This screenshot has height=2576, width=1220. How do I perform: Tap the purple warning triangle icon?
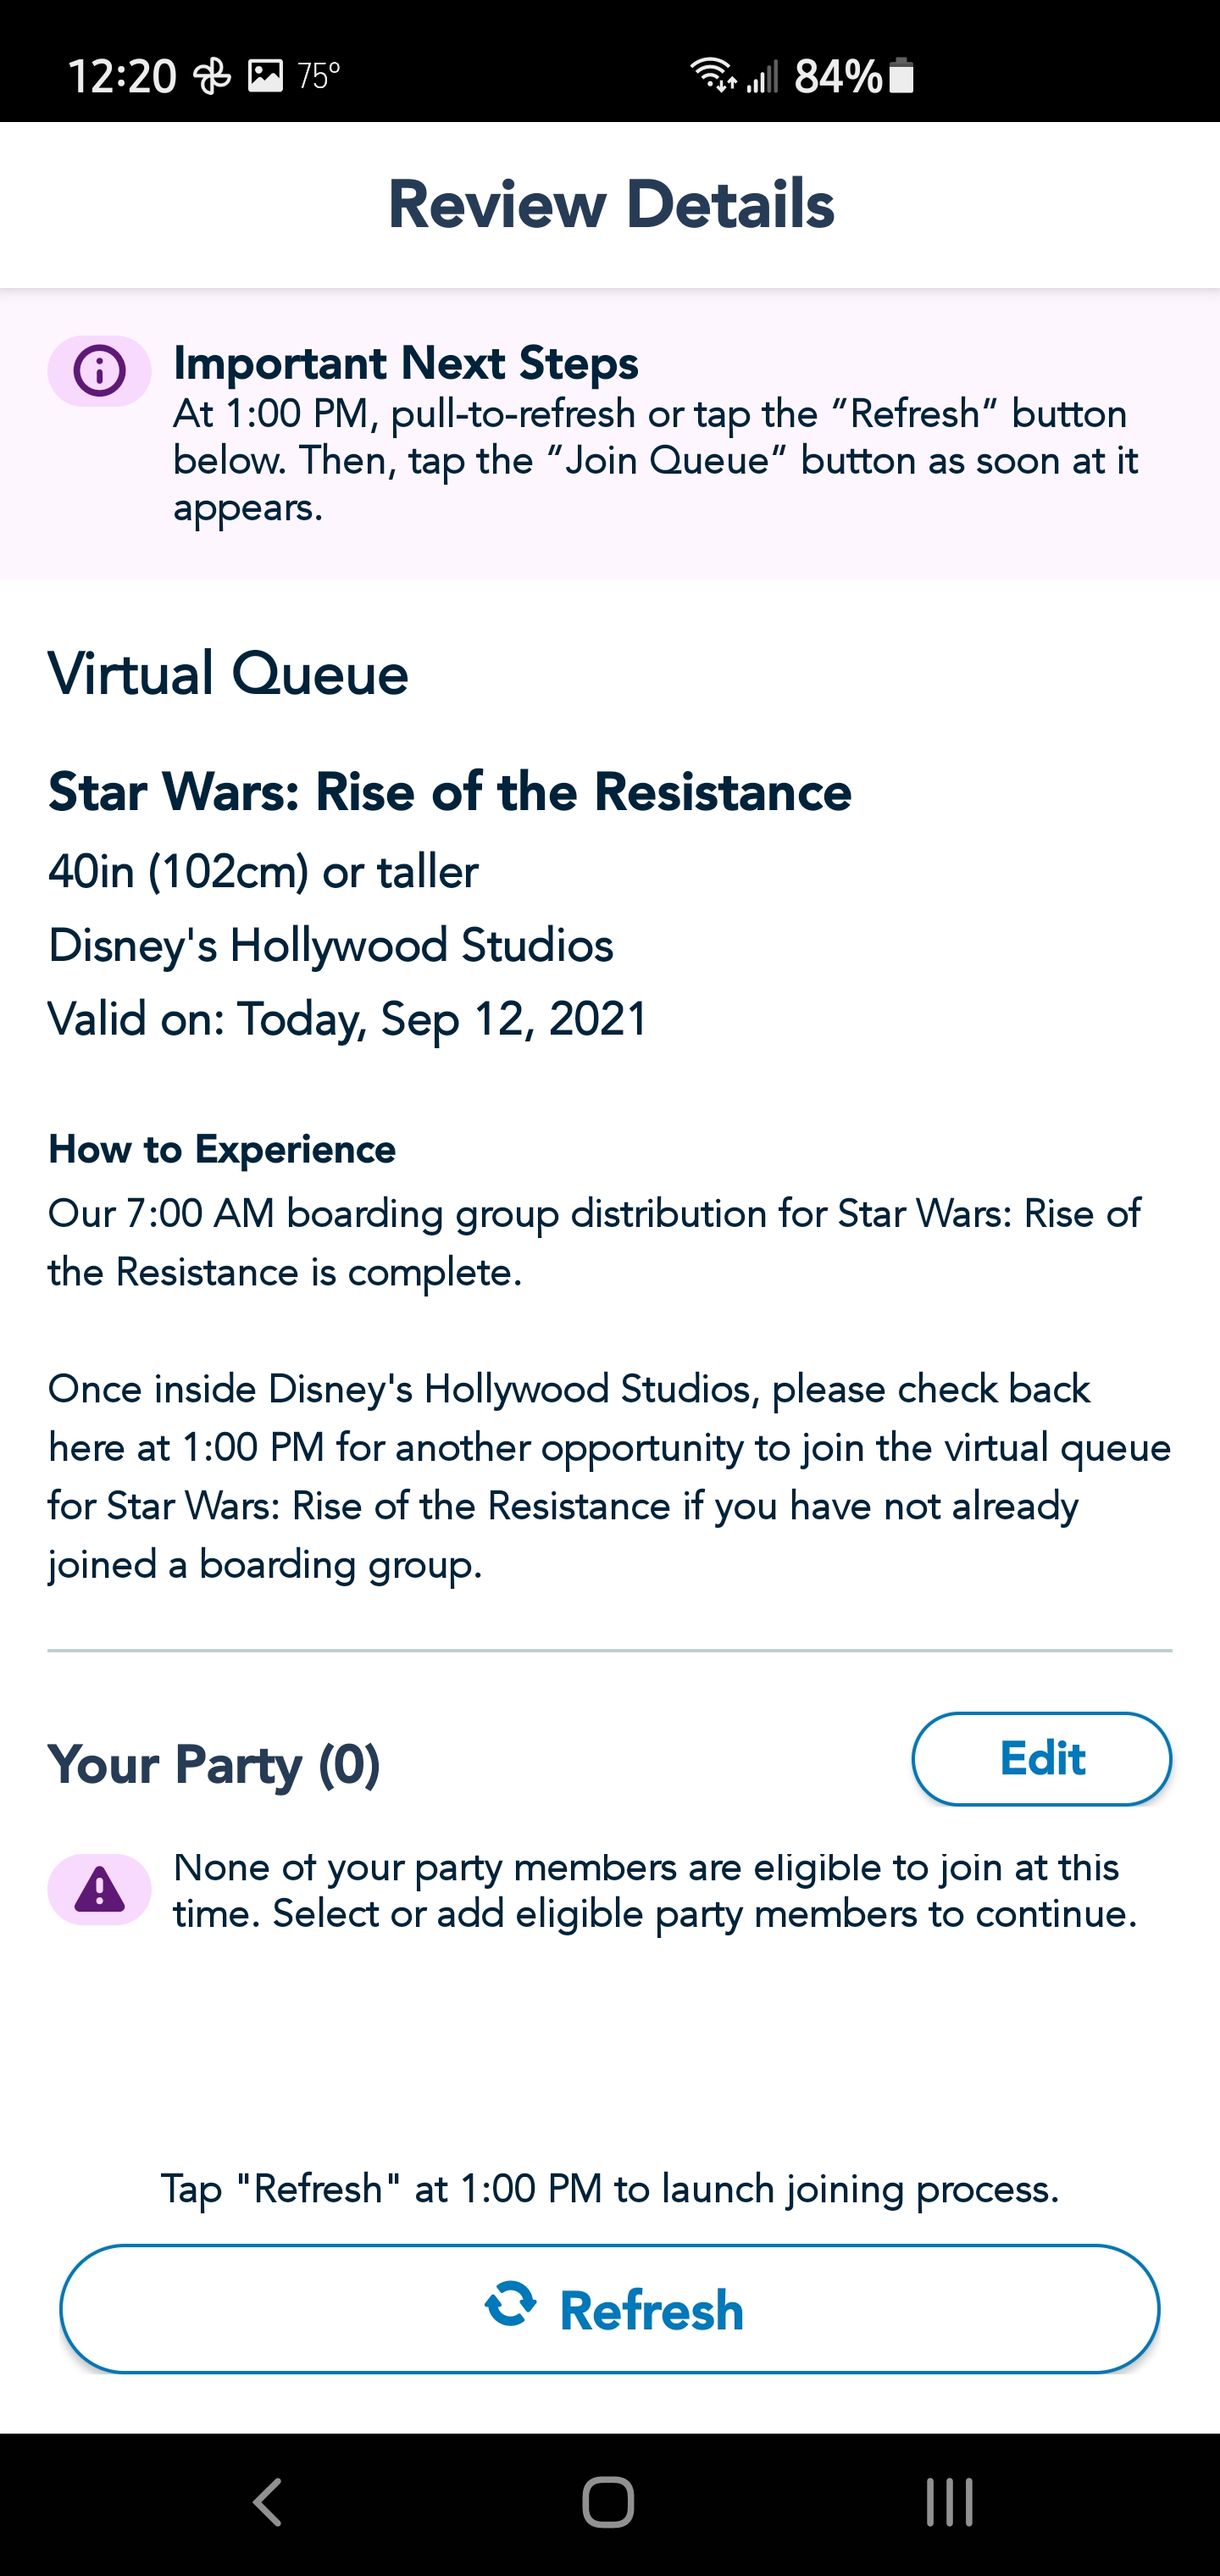[x=99, y=1889]
